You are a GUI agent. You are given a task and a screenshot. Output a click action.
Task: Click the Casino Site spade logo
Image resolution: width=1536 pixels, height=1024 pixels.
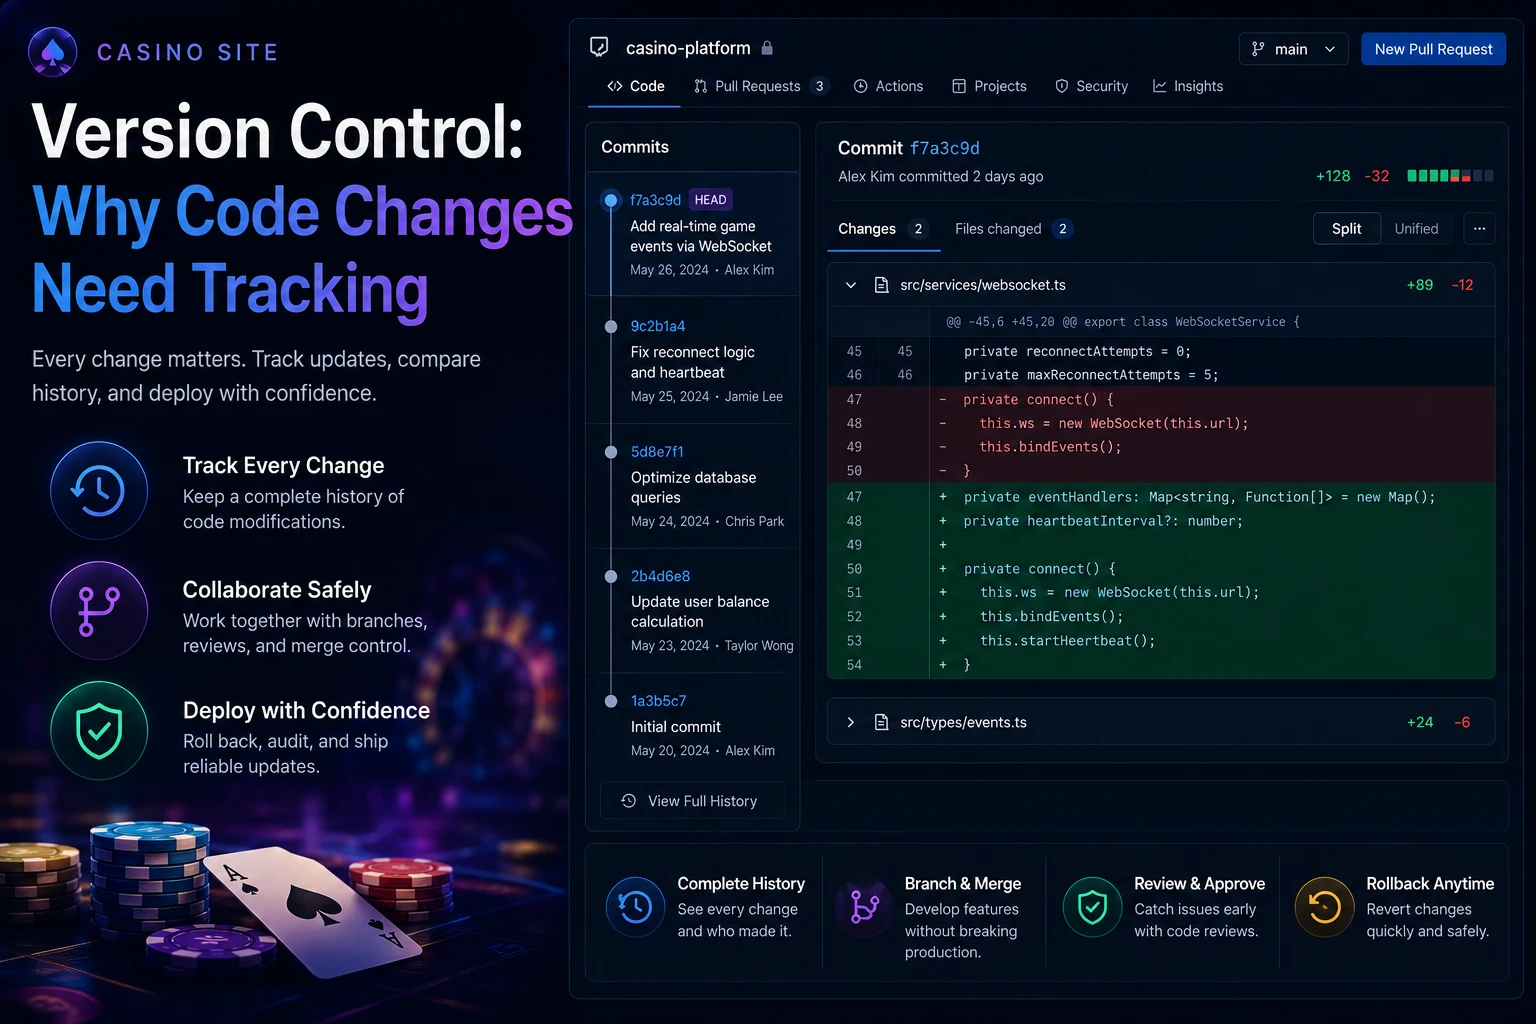pos(53,52)
